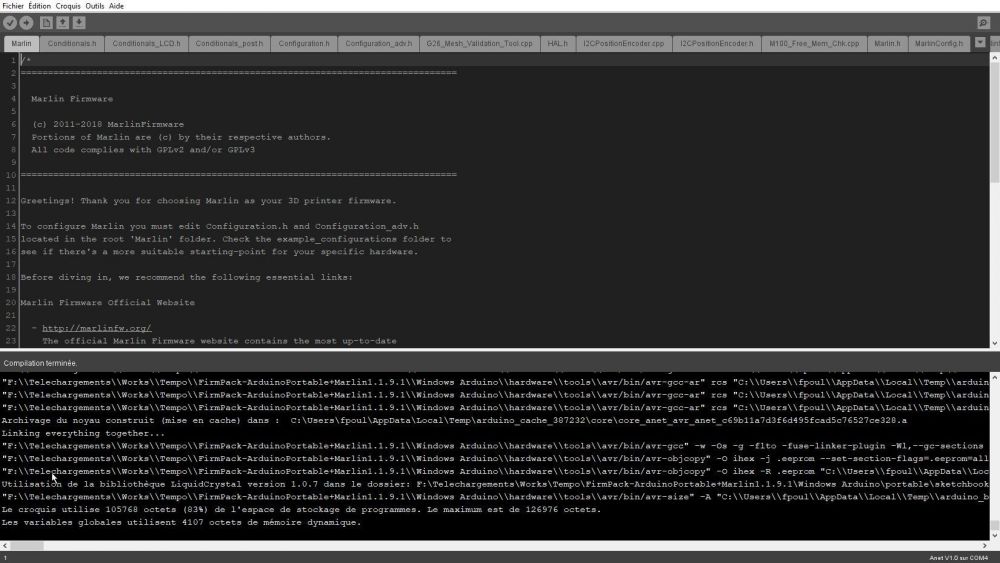Switch to the Configuration.h tab
This screenshot has width=1000, height=563.
(x=304, y=43)
